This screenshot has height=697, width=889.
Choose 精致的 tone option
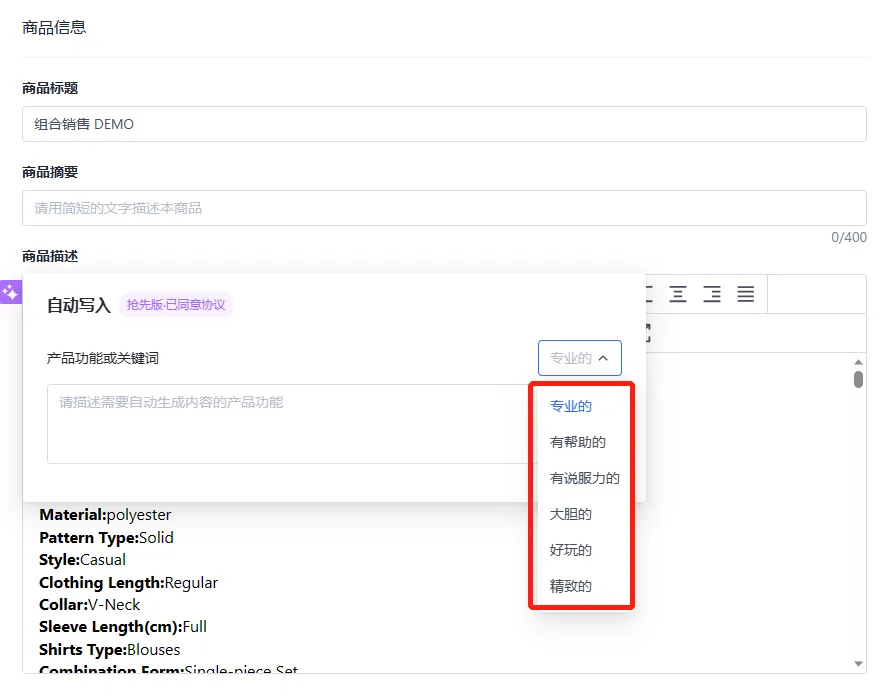coord(571,586)
